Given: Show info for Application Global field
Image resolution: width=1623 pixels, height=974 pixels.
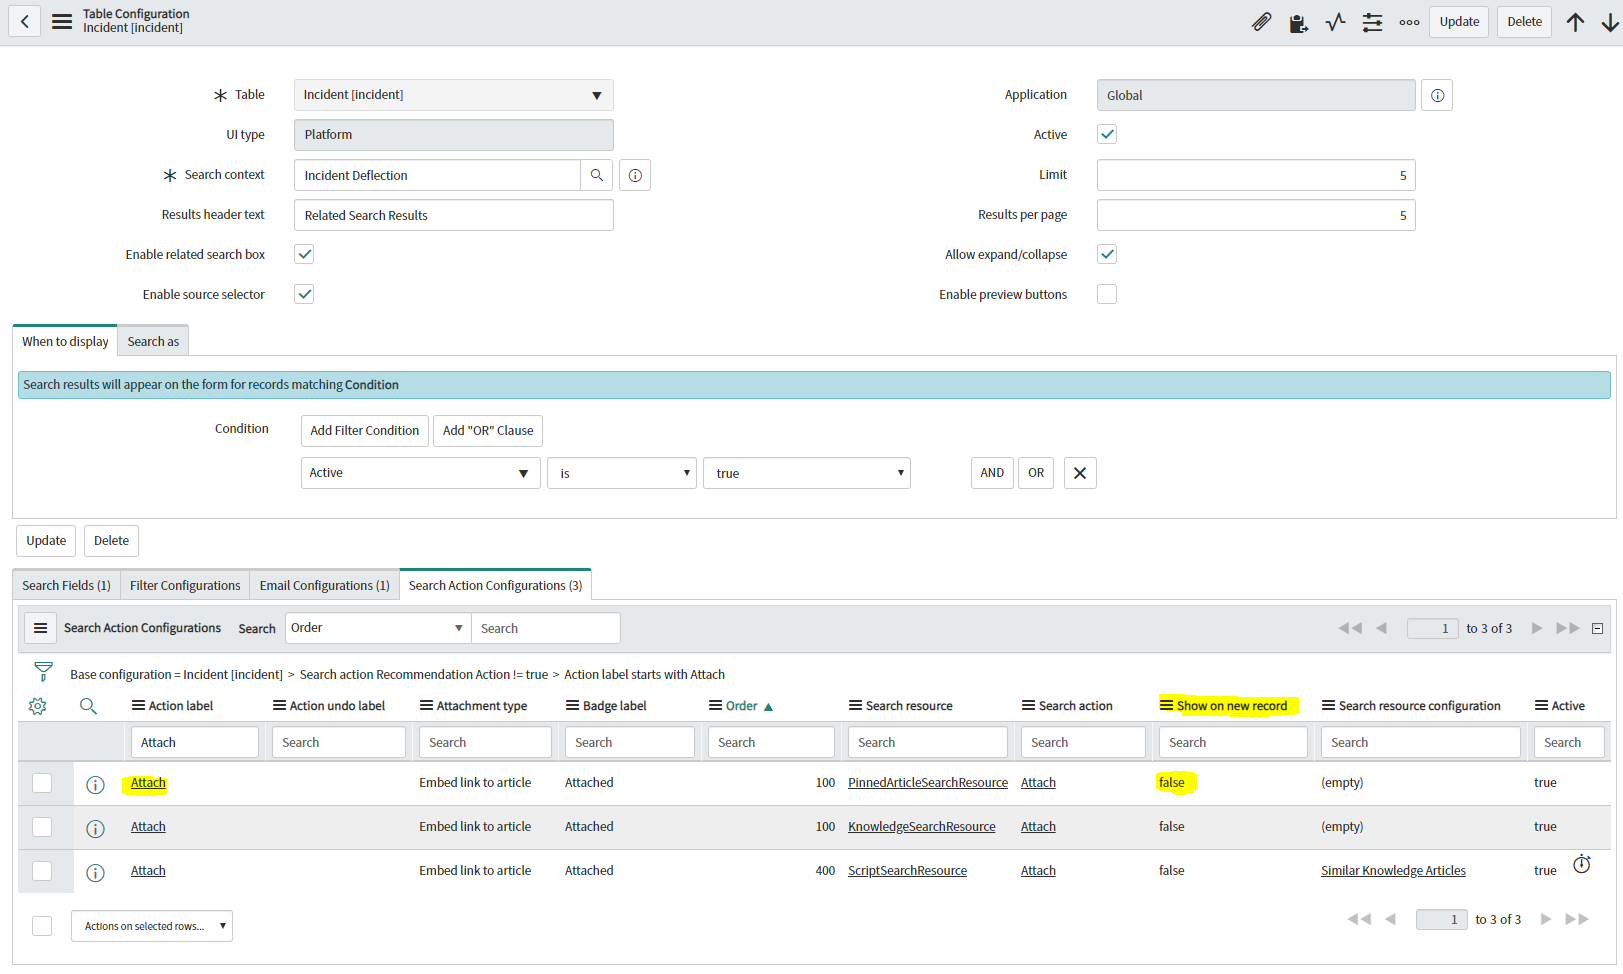Looking at the screenshot, I should 1437,95.
